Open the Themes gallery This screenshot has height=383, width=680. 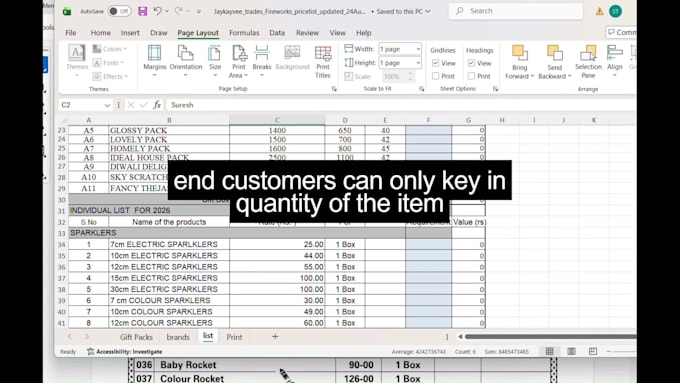[77, 61]
